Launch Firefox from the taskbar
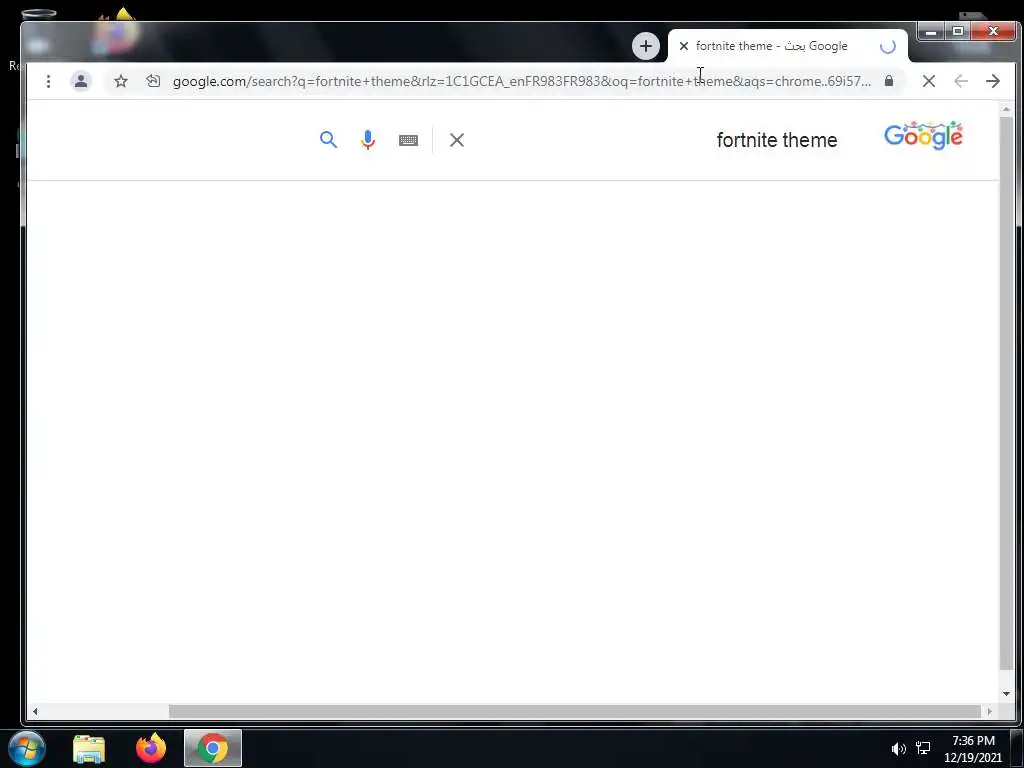 [151, 748]
